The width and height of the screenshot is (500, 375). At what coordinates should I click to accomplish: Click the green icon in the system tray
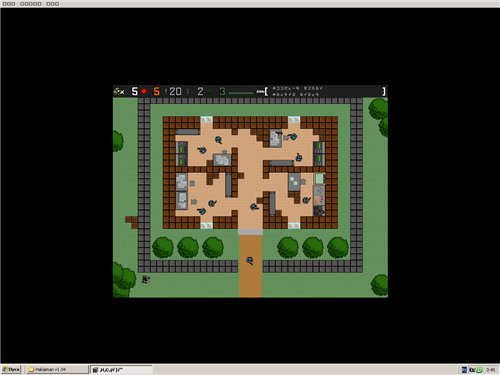[480, 370]
